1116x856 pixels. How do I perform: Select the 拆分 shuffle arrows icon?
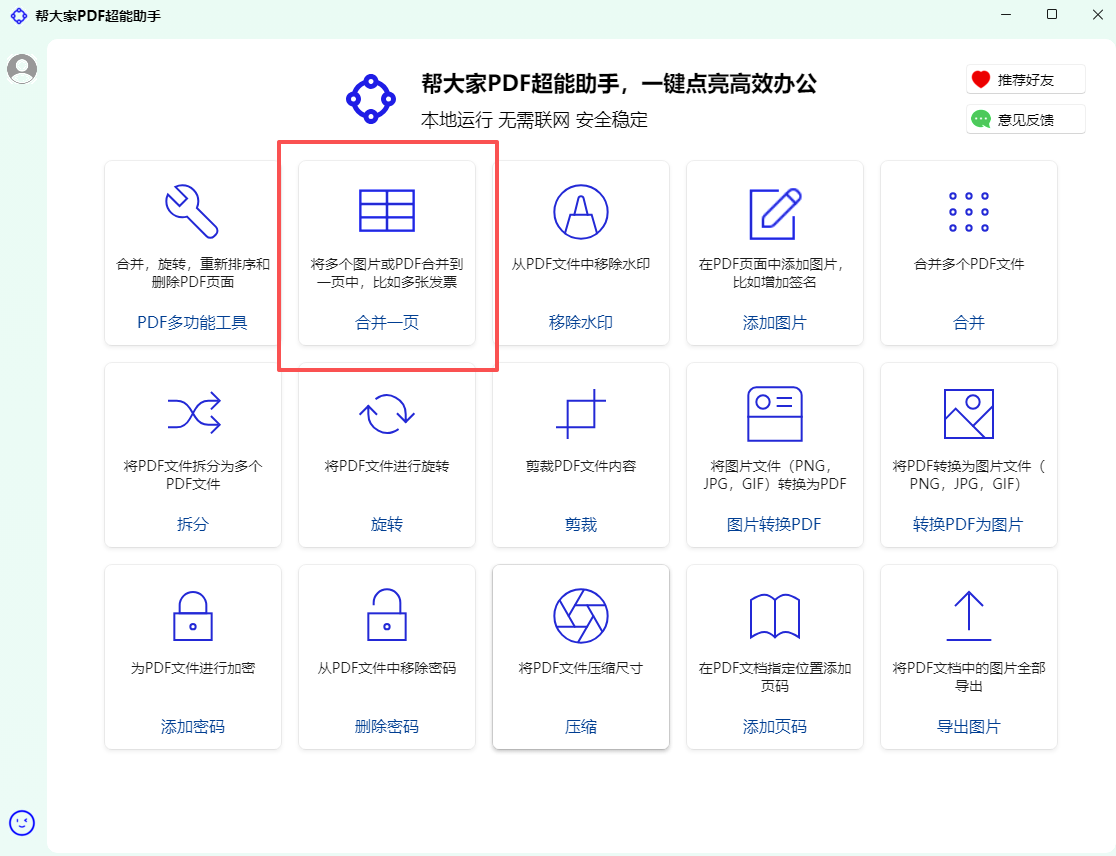click(x=192, y=413)
